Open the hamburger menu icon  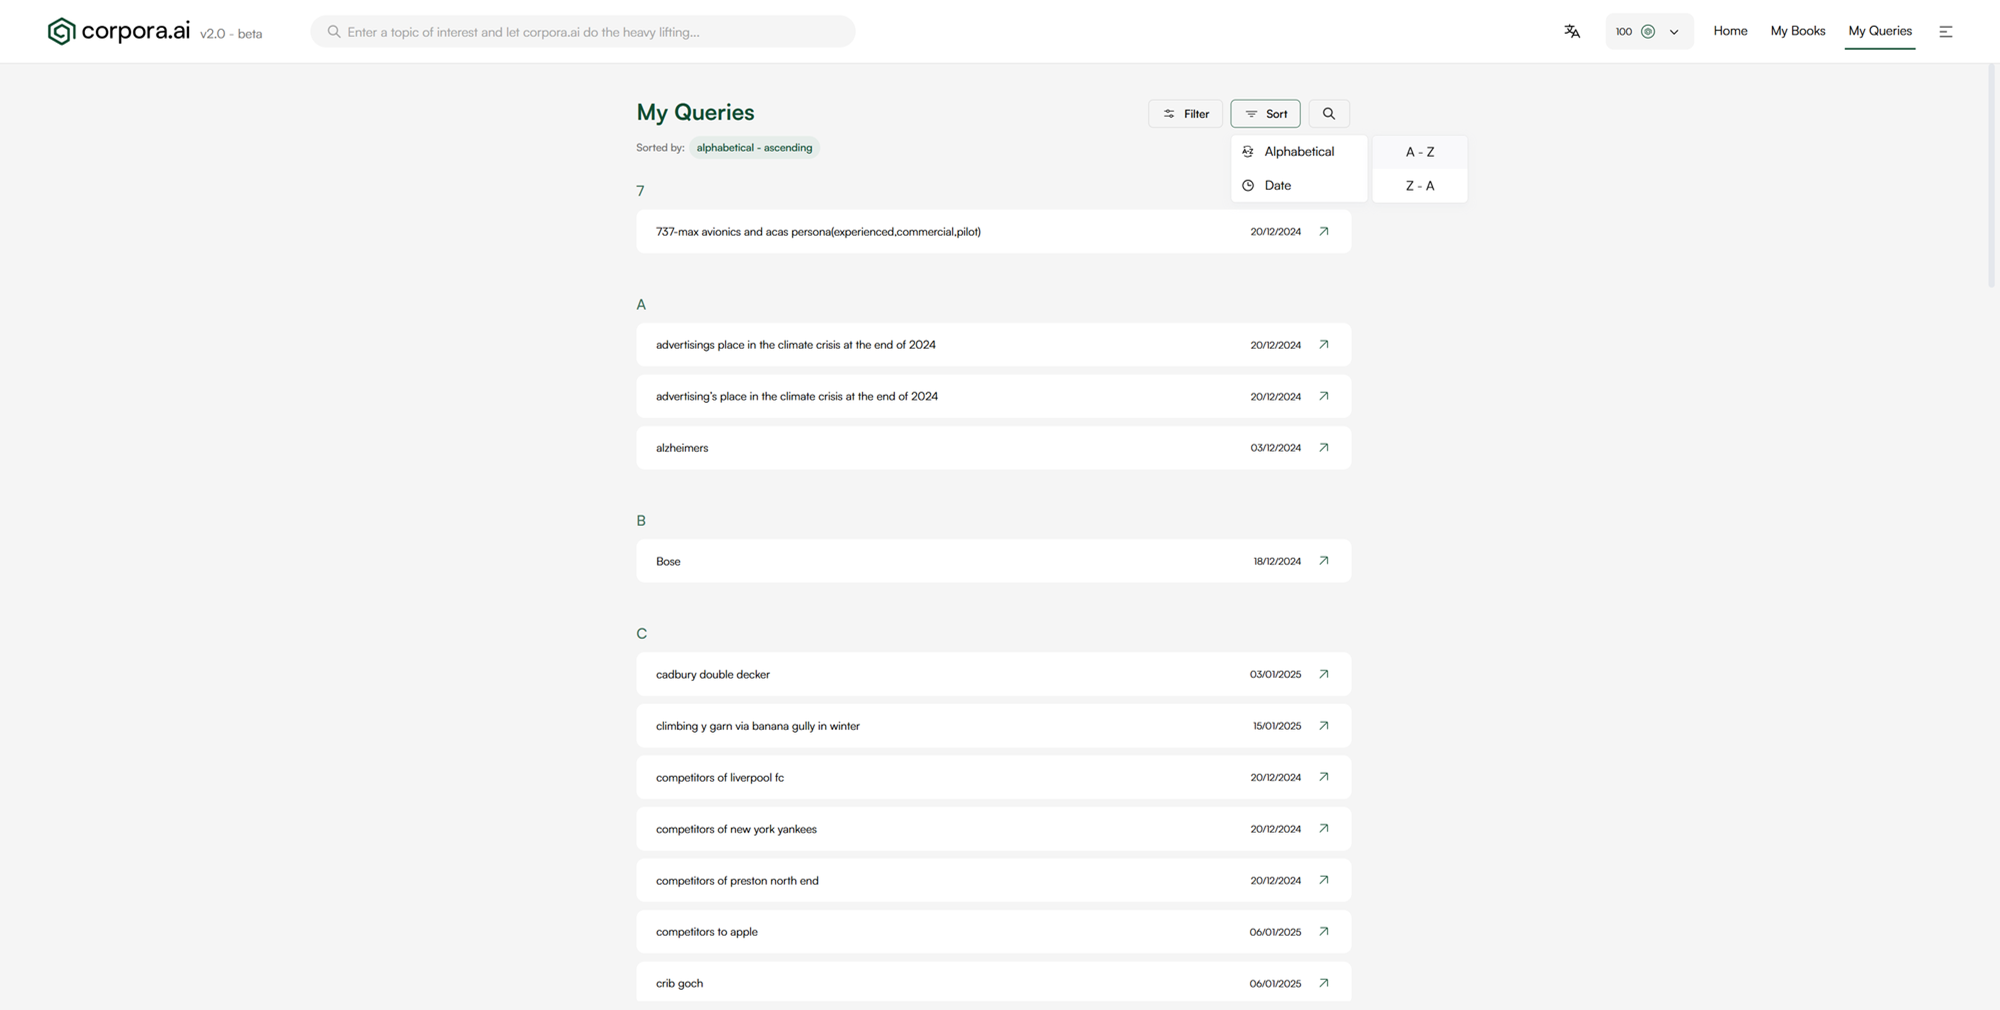tap(1945, 32)
